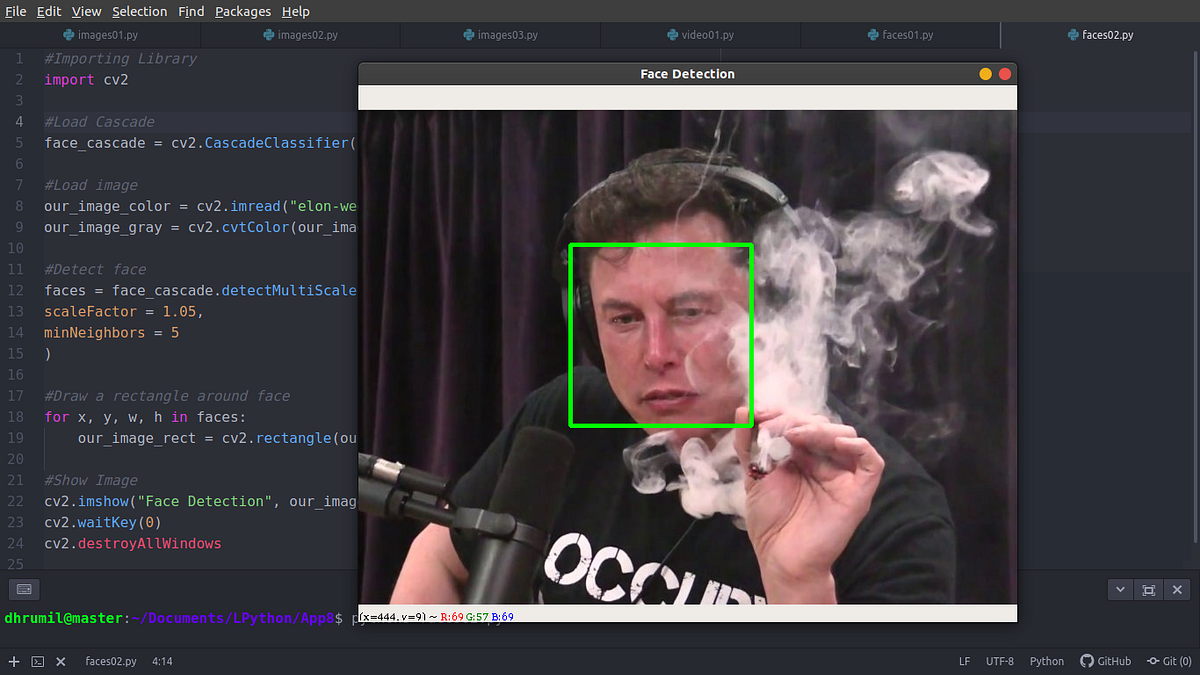This screenshot has height=675, width=1200.
Task: Open the Selection menu
Action: 140,11
